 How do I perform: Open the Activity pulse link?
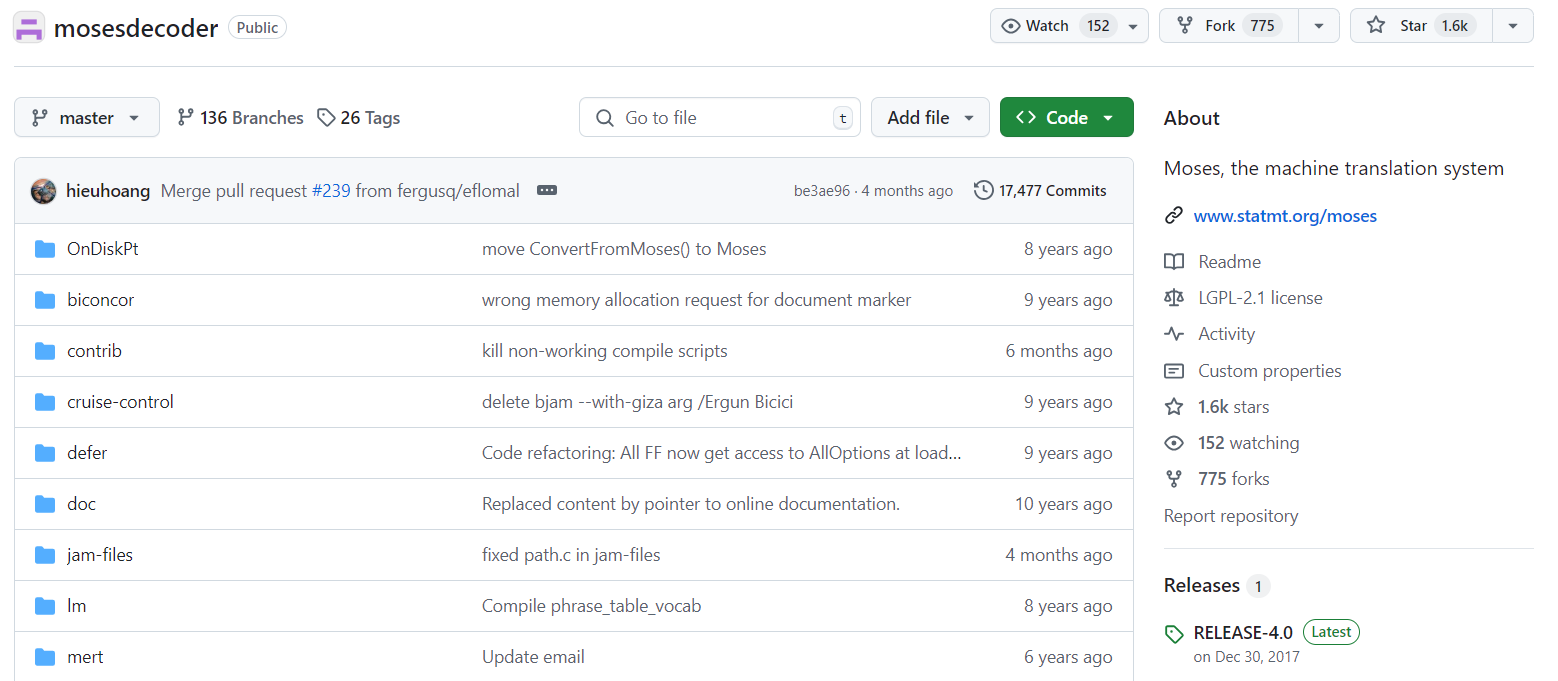1226,334
